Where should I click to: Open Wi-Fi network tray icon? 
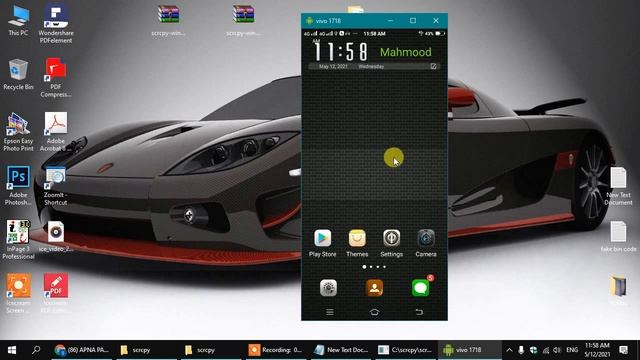tap(546, 350)
